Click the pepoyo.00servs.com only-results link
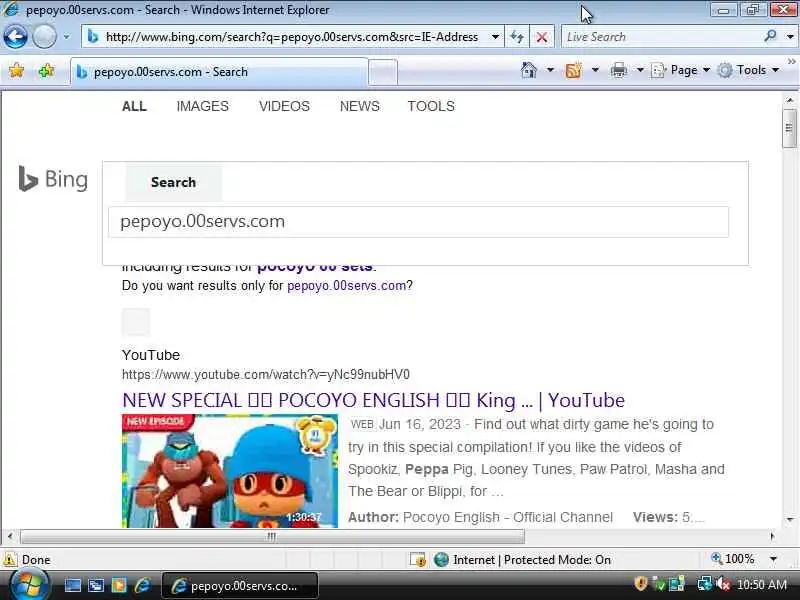This screenshot has width=800, height=600. pyautogui.click(x=346, y=286)
